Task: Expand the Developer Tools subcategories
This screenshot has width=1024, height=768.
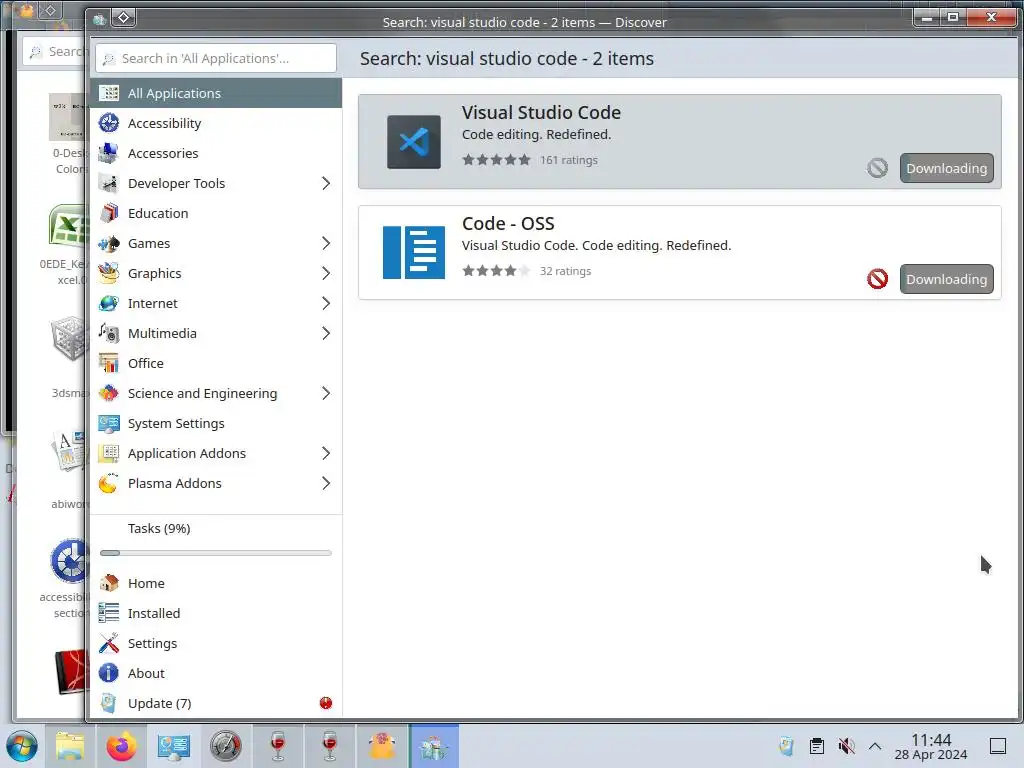Action: click(326, 184)
